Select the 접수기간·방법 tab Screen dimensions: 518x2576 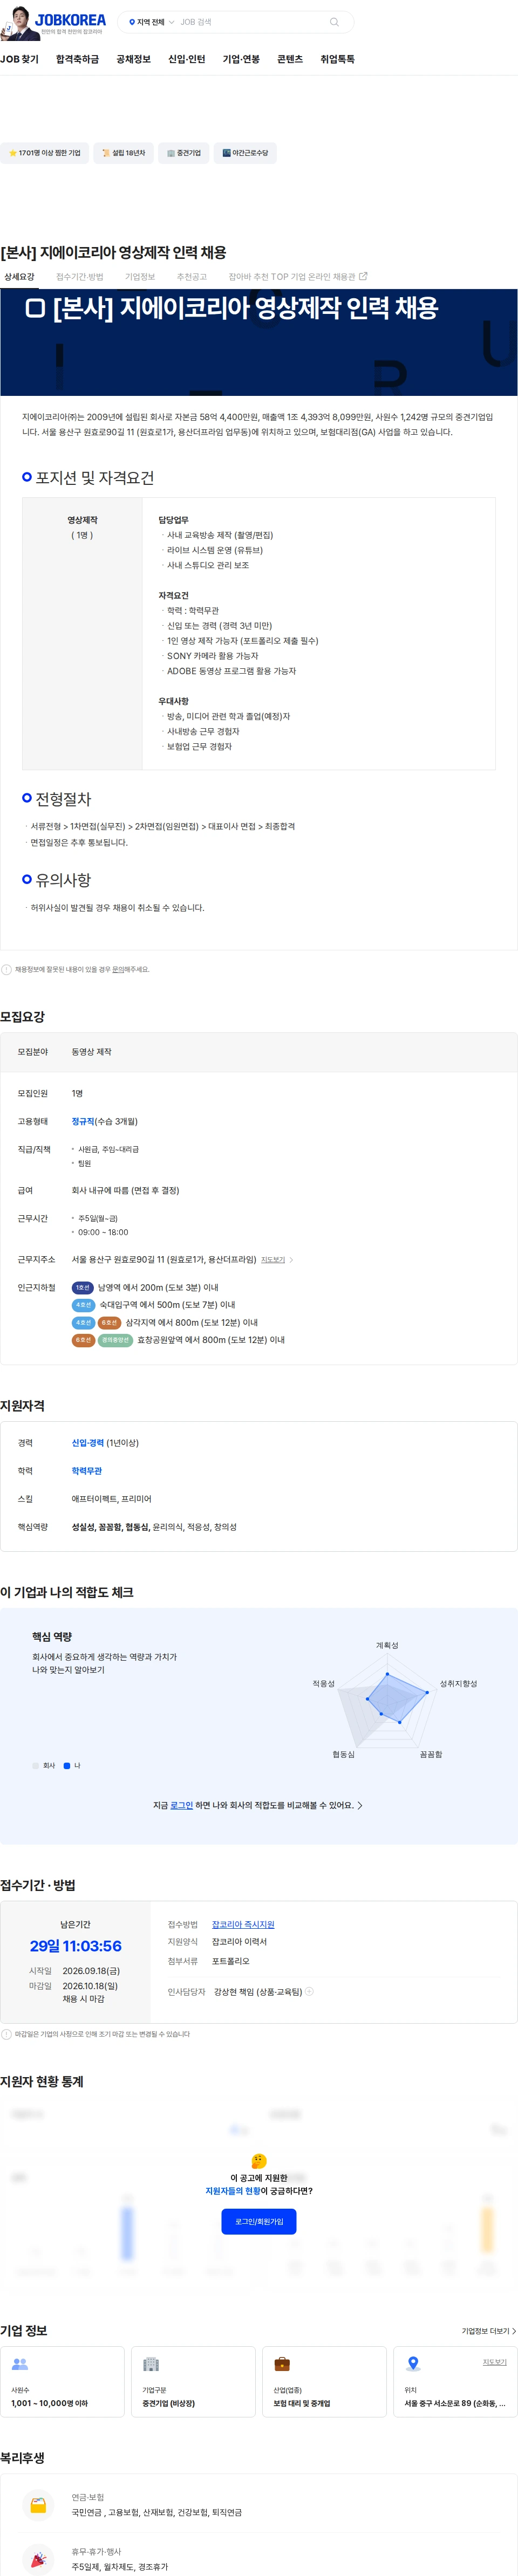80,277
